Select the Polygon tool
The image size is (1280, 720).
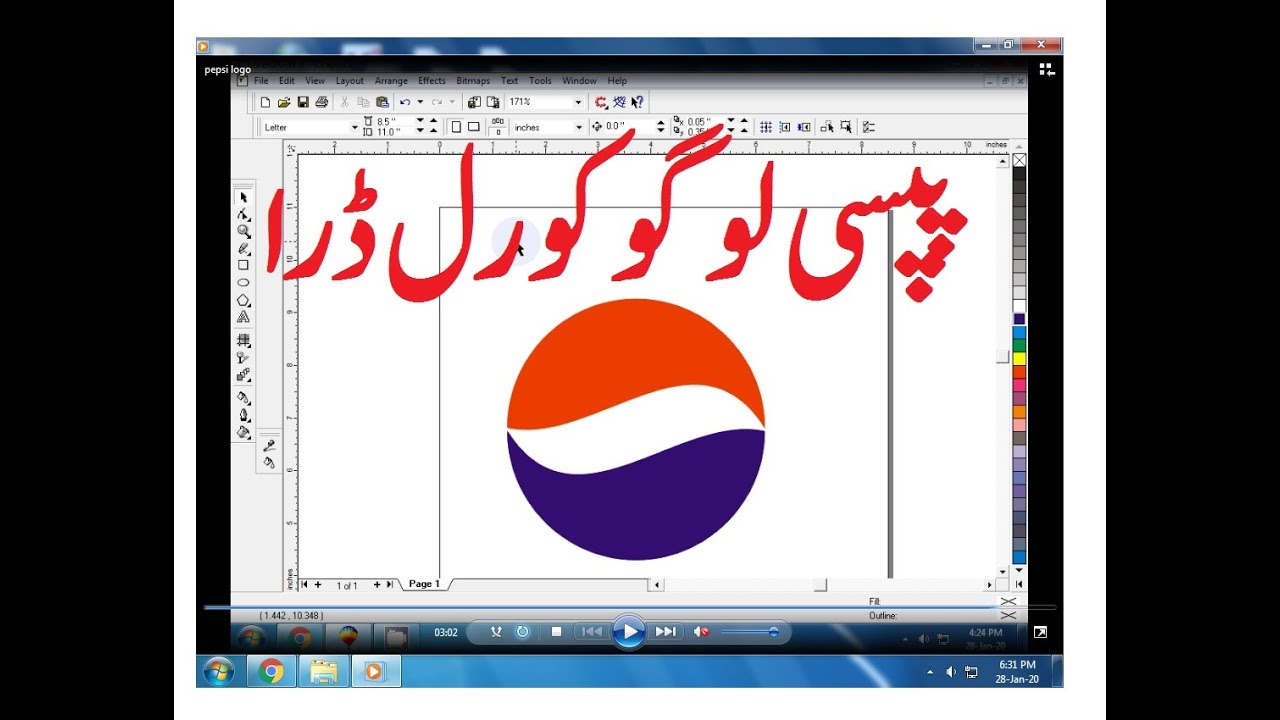(x=243, y=300)
